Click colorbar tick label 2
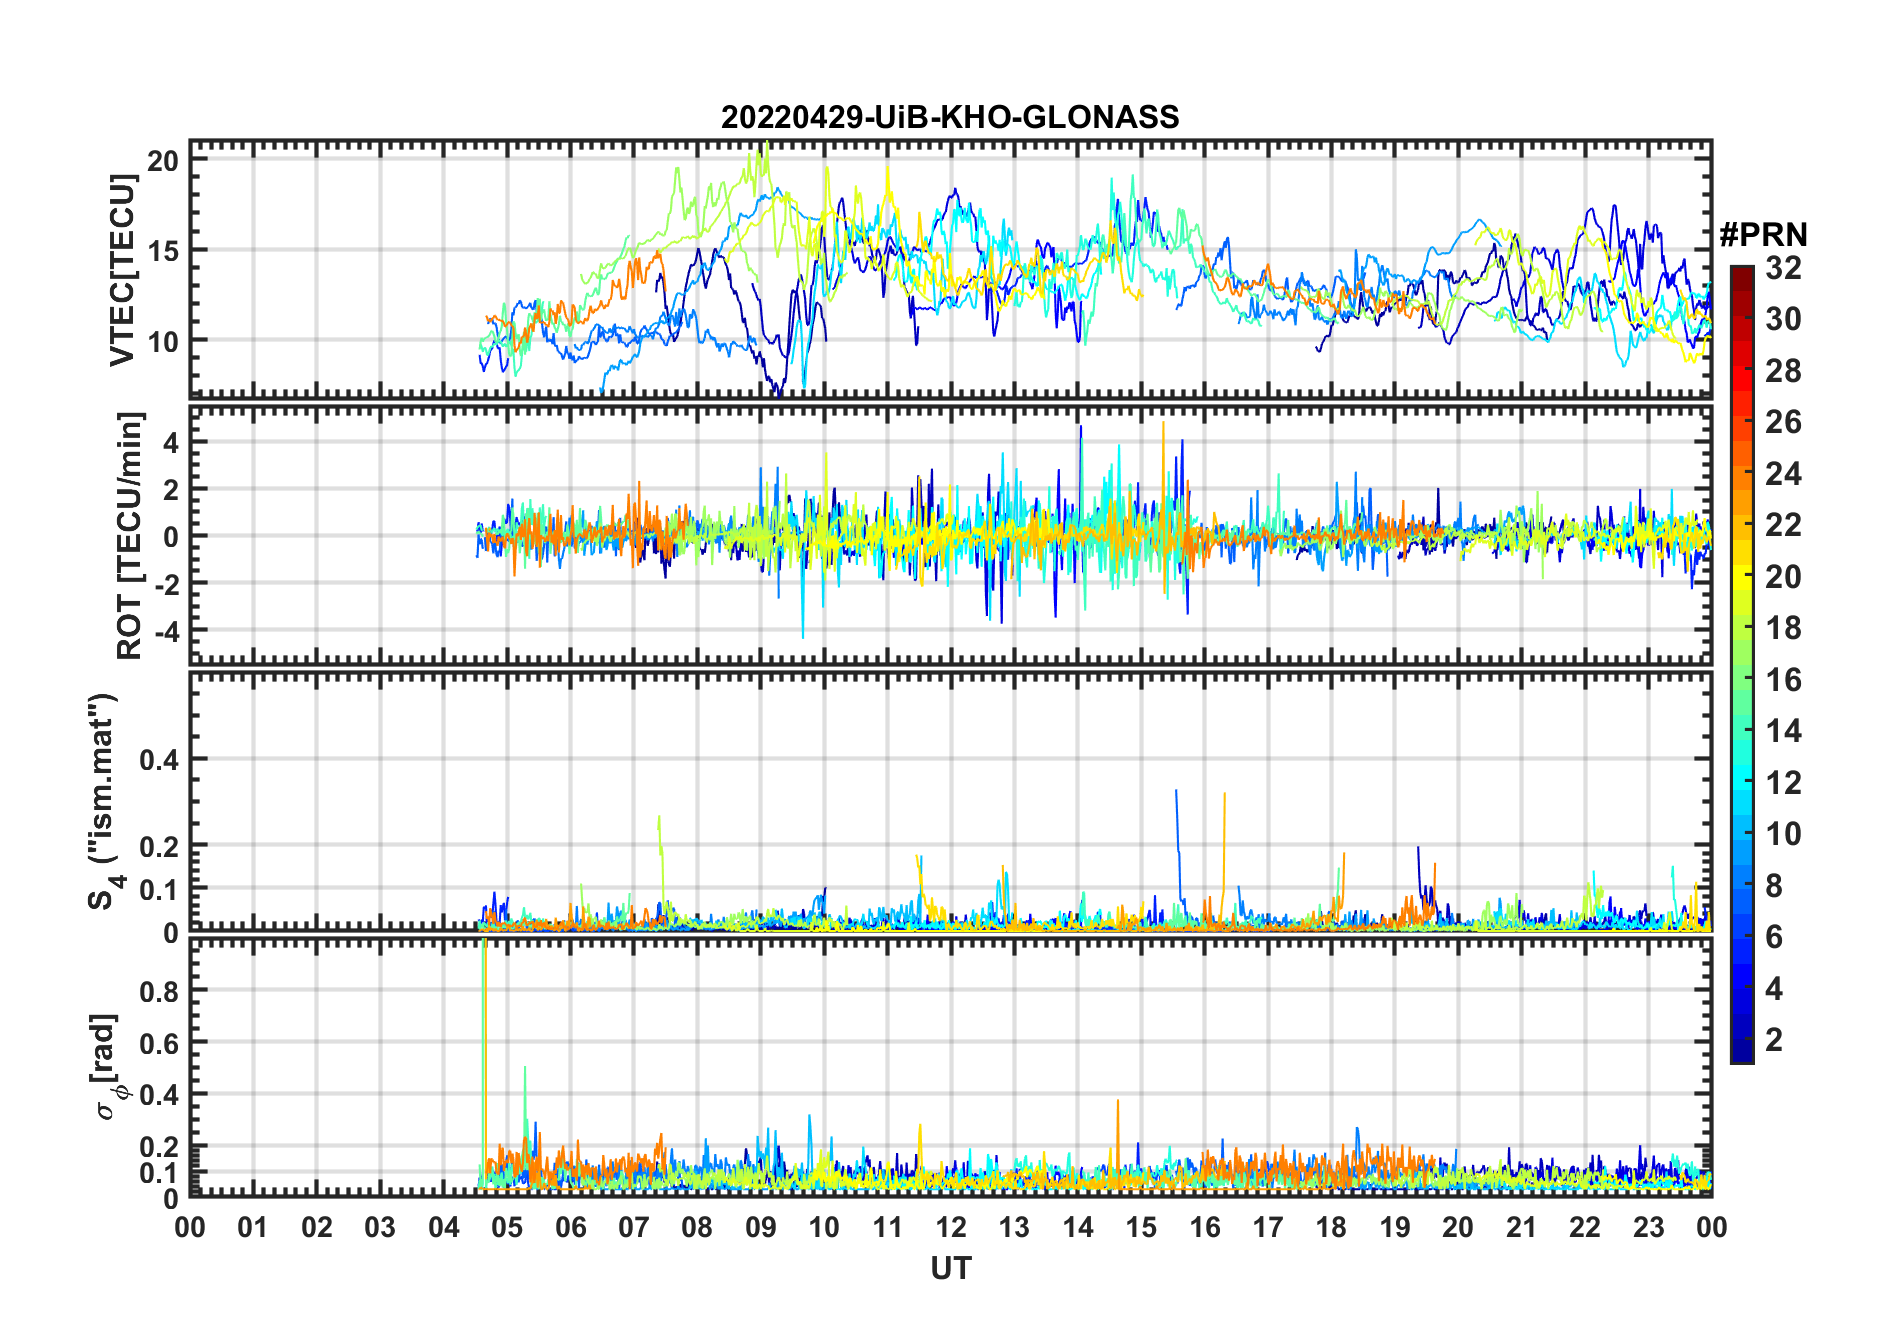 [1774, 1040]
